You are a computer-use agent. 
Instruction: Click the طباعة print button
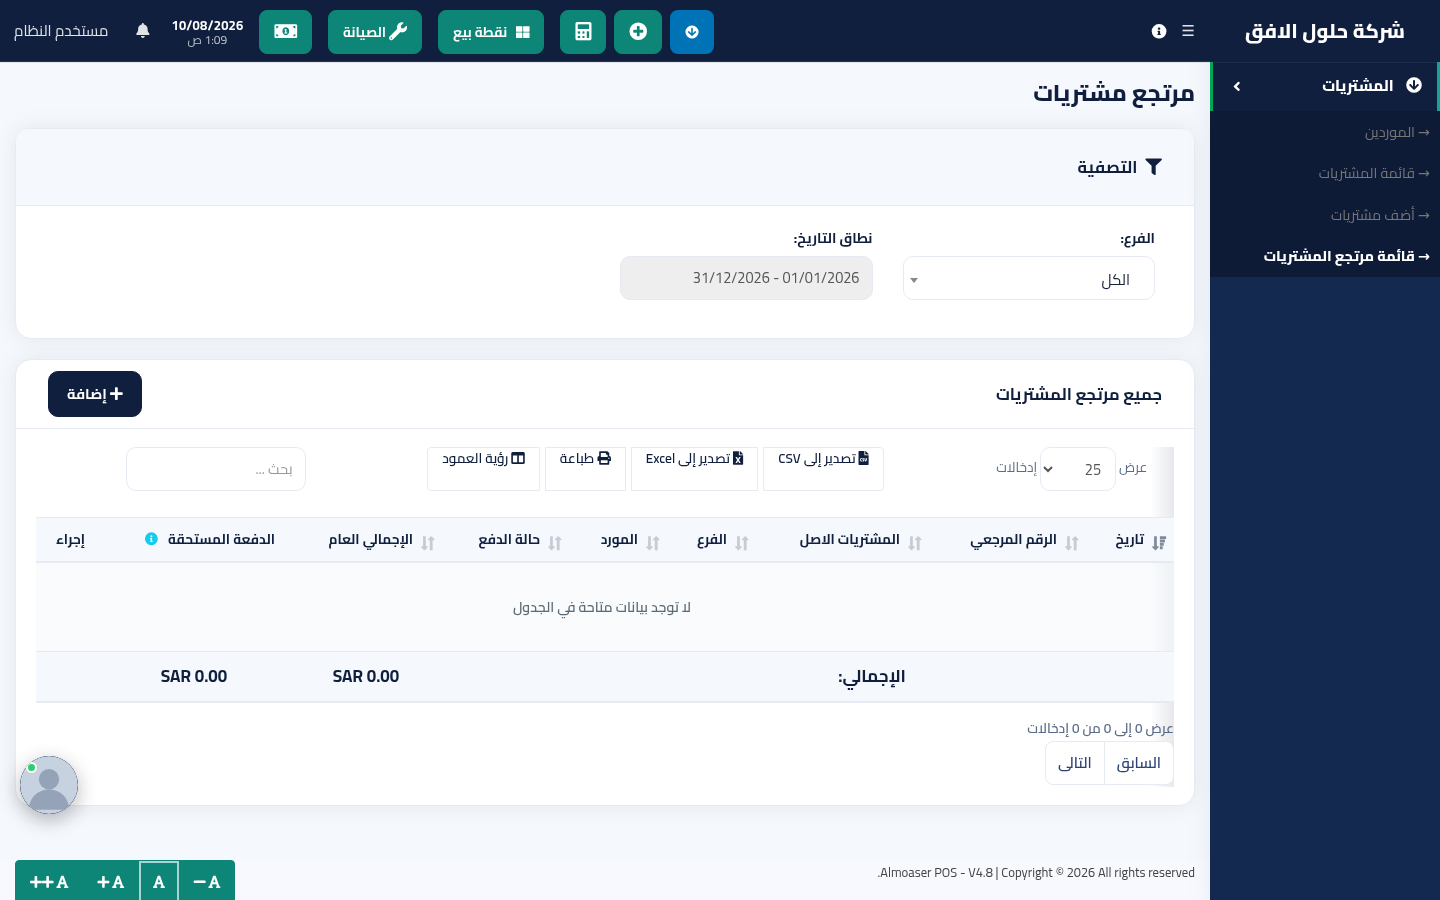pos(585,469)
